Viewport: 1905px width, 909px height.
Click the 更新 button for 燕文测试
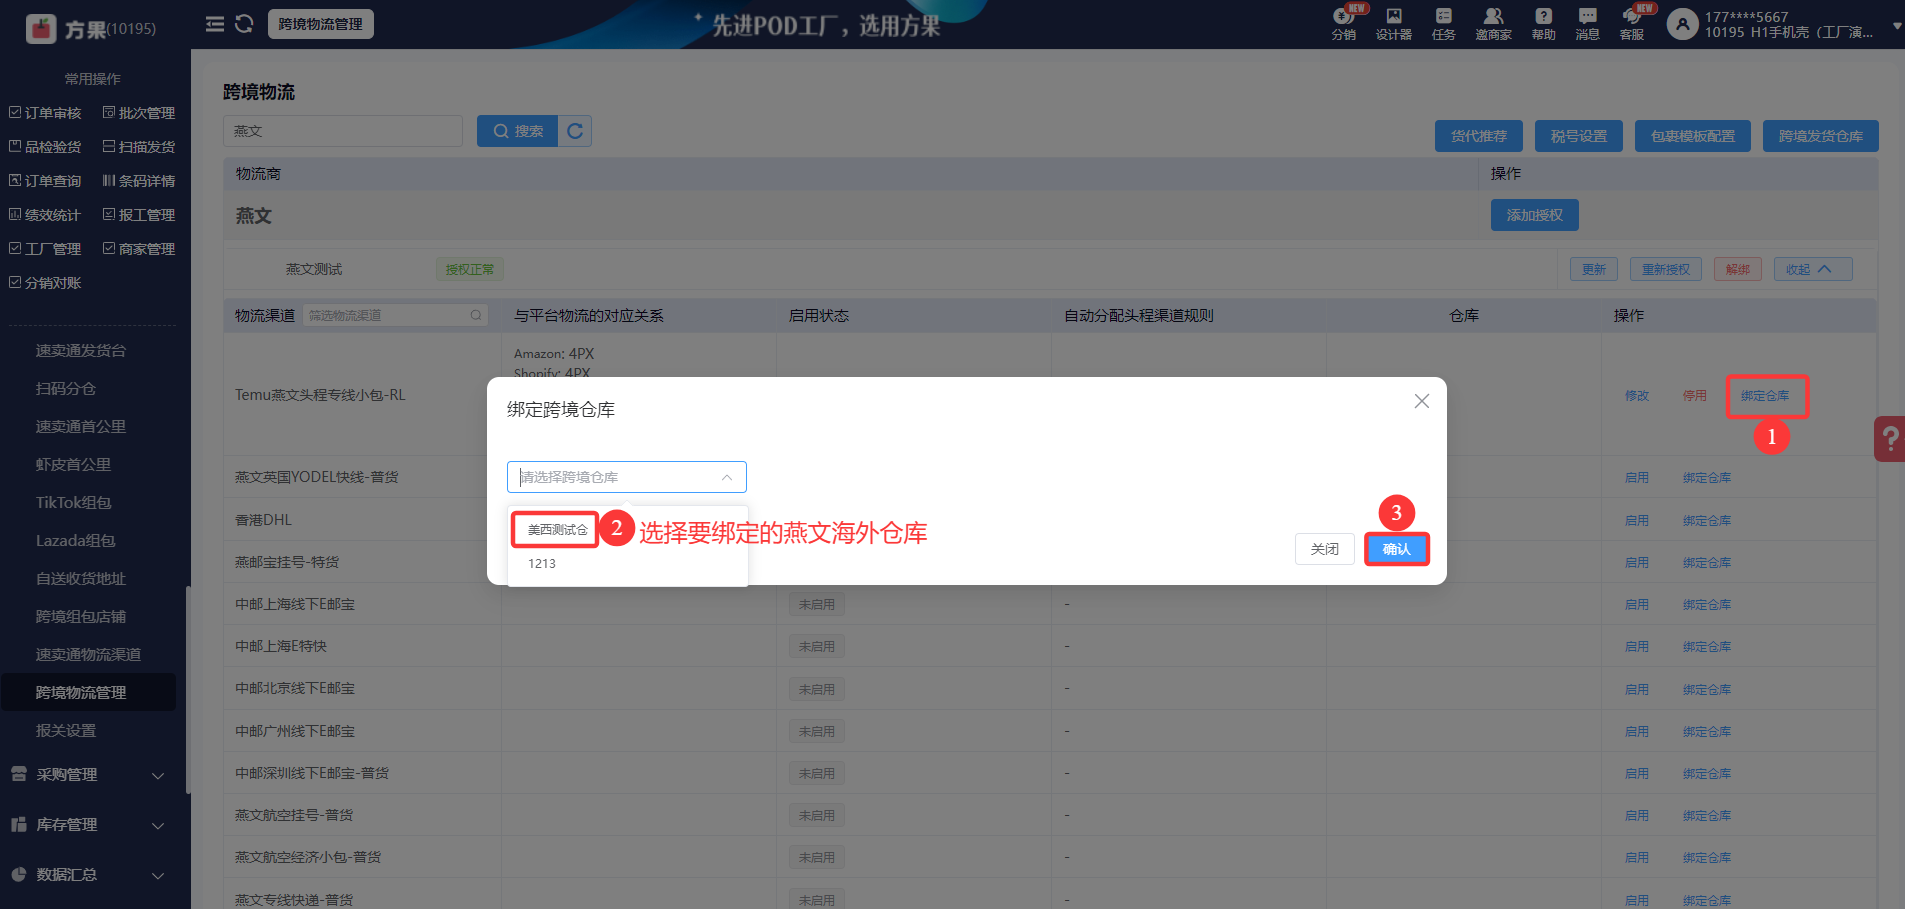point(1594,269)
